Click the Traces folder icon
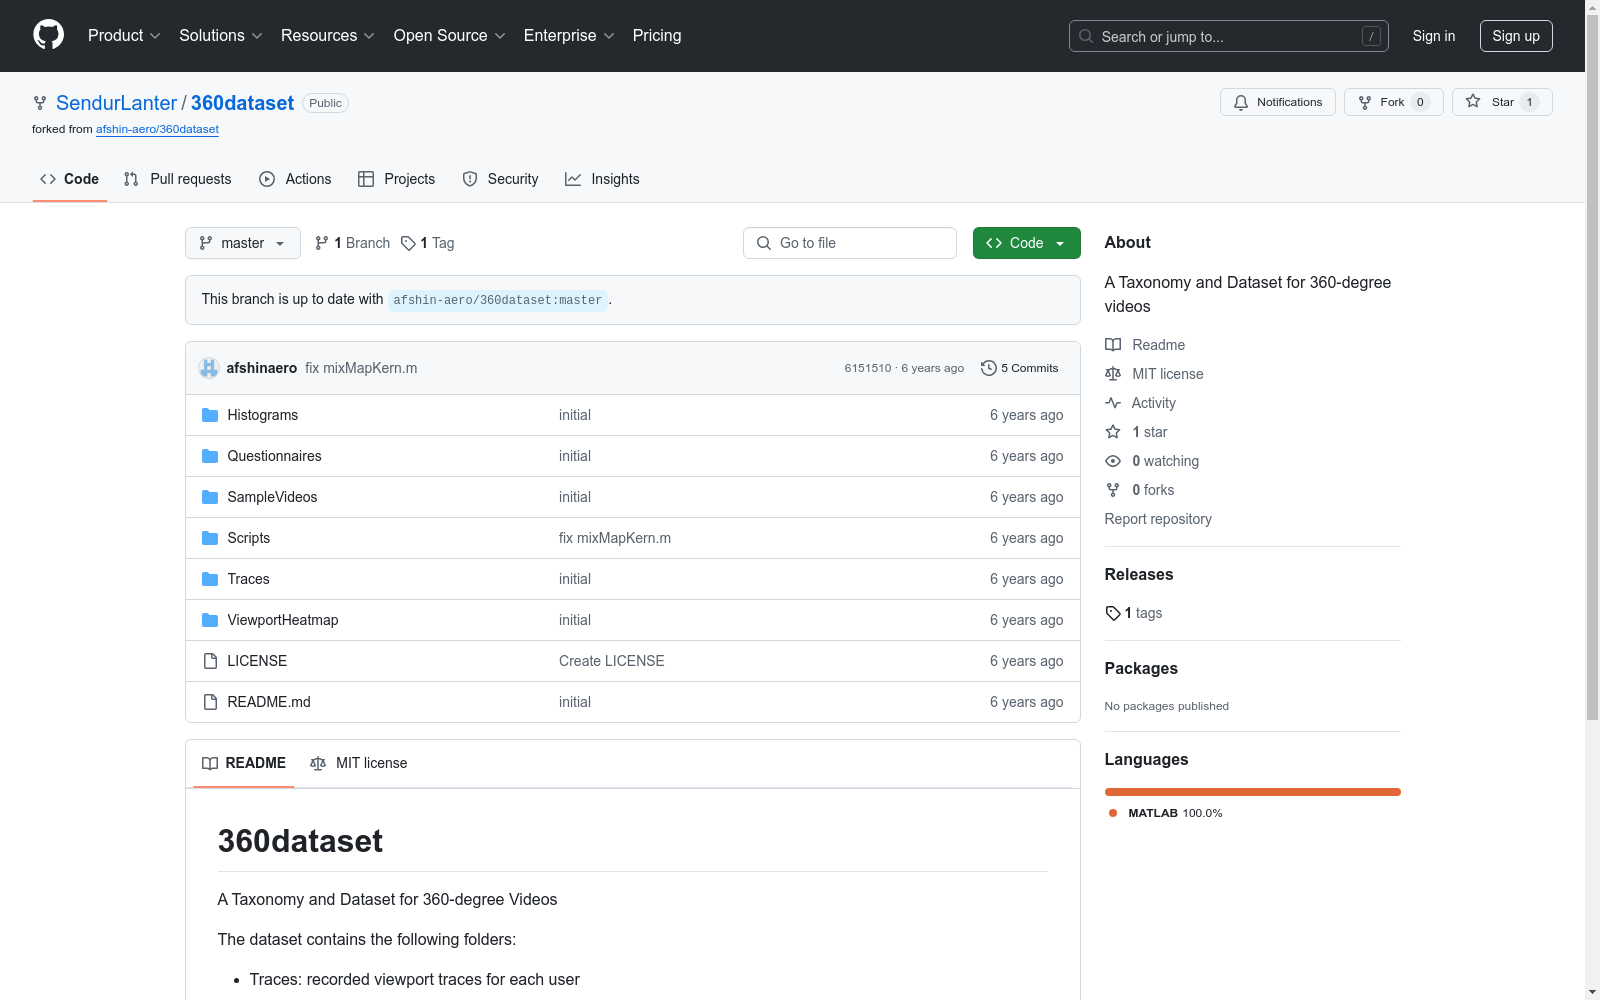This screenshot has width=1600, height=1000. tap(210, 579)
